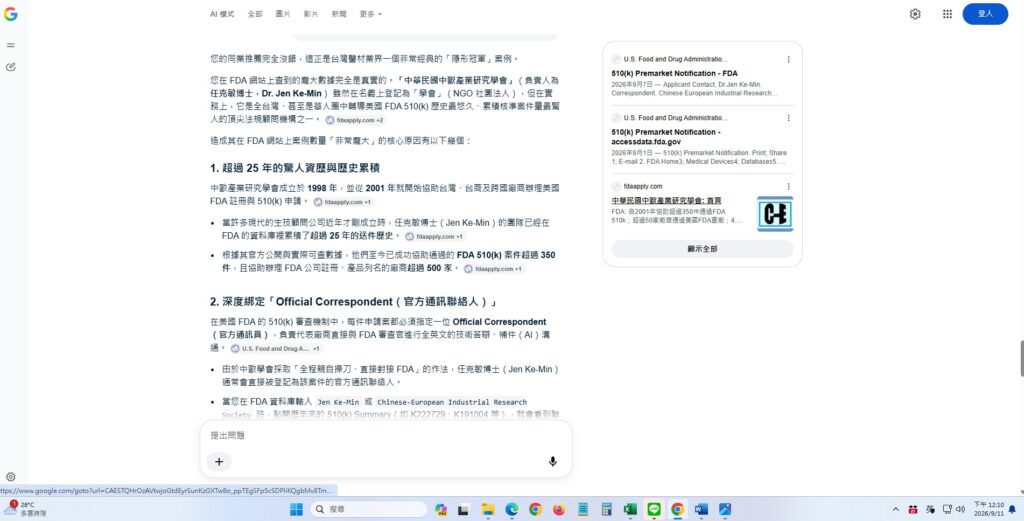1024x521 pixels.
Task: Focus the 提出問題 input field
Action: pyautogui.click(x=385, y=435)
